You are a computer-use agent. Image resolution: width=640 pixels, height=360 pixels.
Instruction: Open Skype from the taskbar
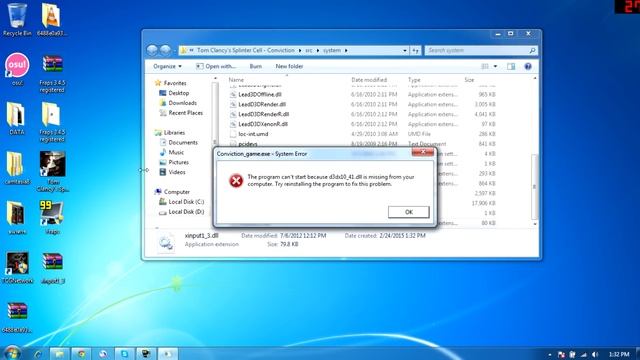click(x=124, y=354)
